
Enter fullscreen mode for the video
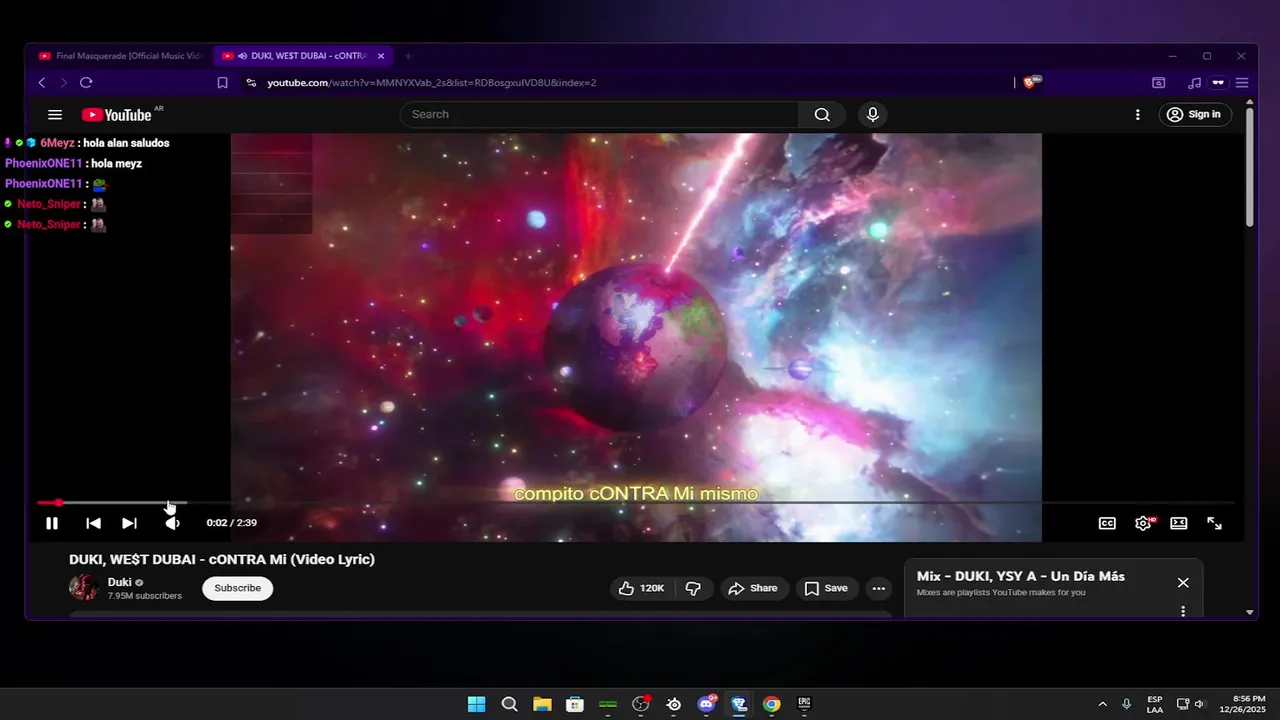tap(1214, 523)
